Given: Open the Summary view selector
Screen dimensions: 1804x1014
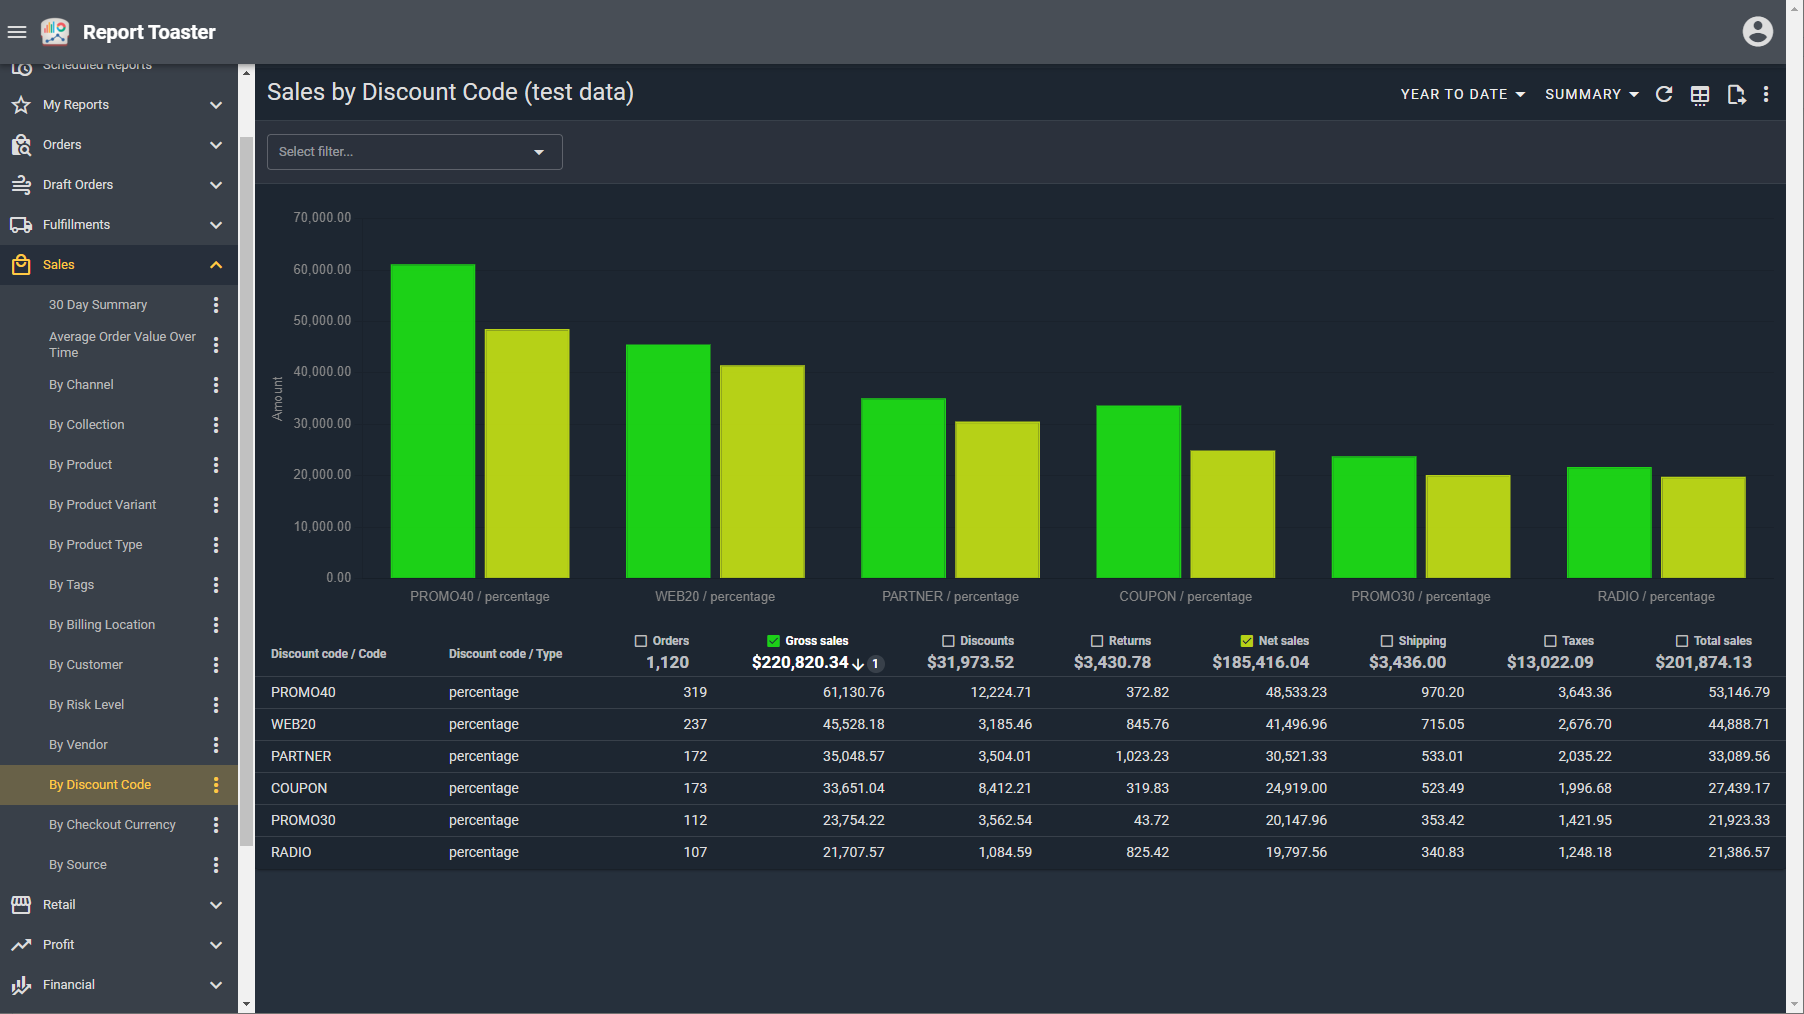Looking at the screenshot, I should tap(1591, 94).
